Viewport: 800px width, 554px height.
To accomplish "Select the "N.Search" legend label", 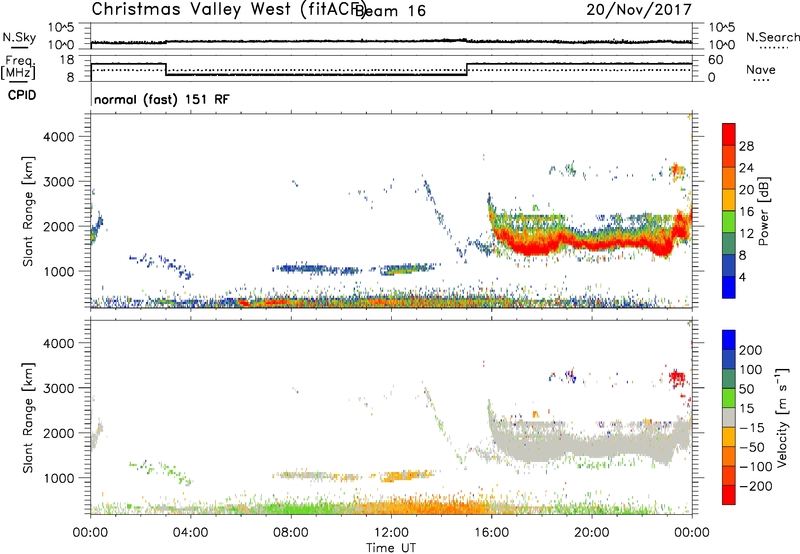I will pos(772,37).
